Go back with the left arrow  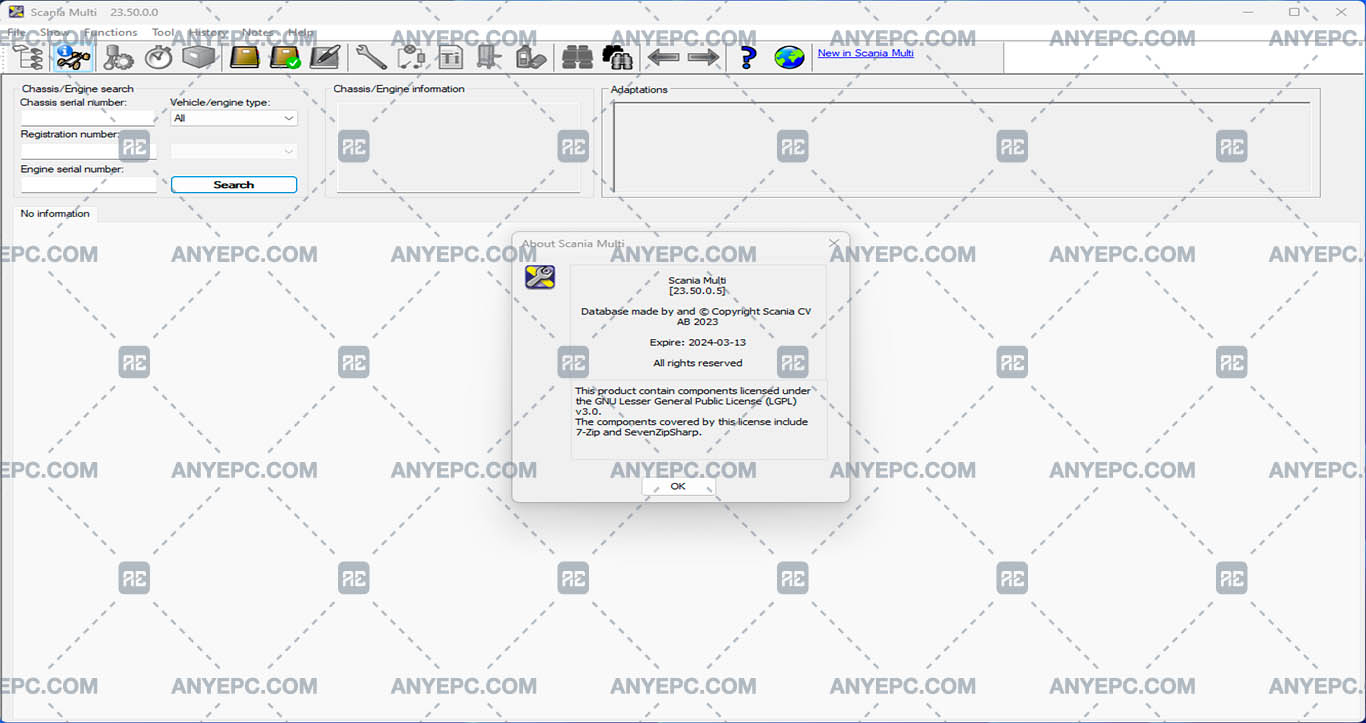click(x=663, y=57)
